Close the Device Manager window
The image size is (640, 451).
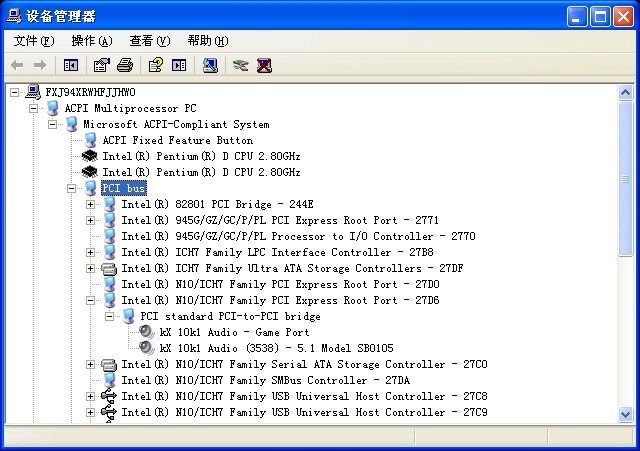coord(623,17)
